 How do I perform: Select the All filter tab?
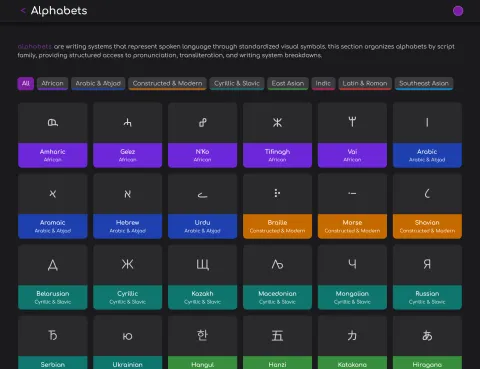26,83
